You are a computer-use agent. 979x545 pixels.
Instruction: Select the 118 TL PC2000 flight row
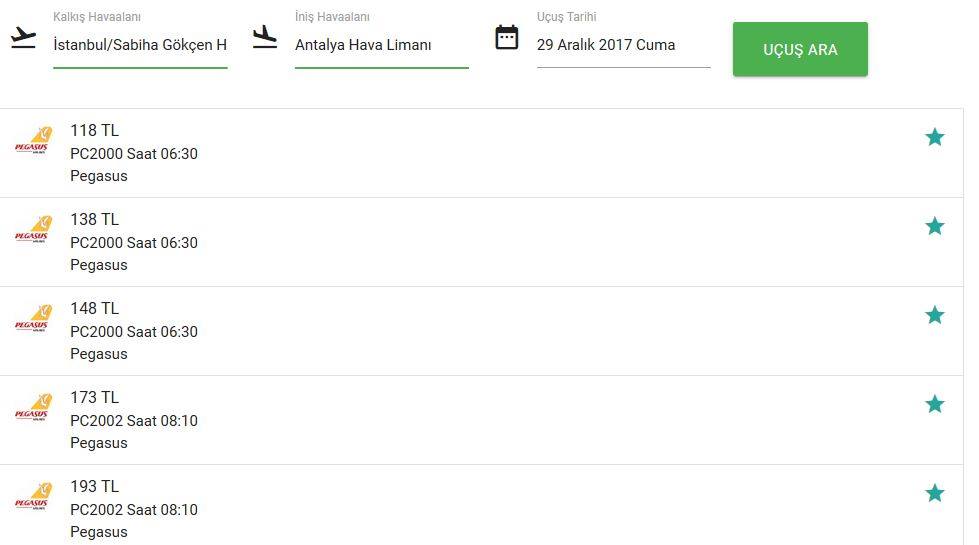click(x=481, y=153)
